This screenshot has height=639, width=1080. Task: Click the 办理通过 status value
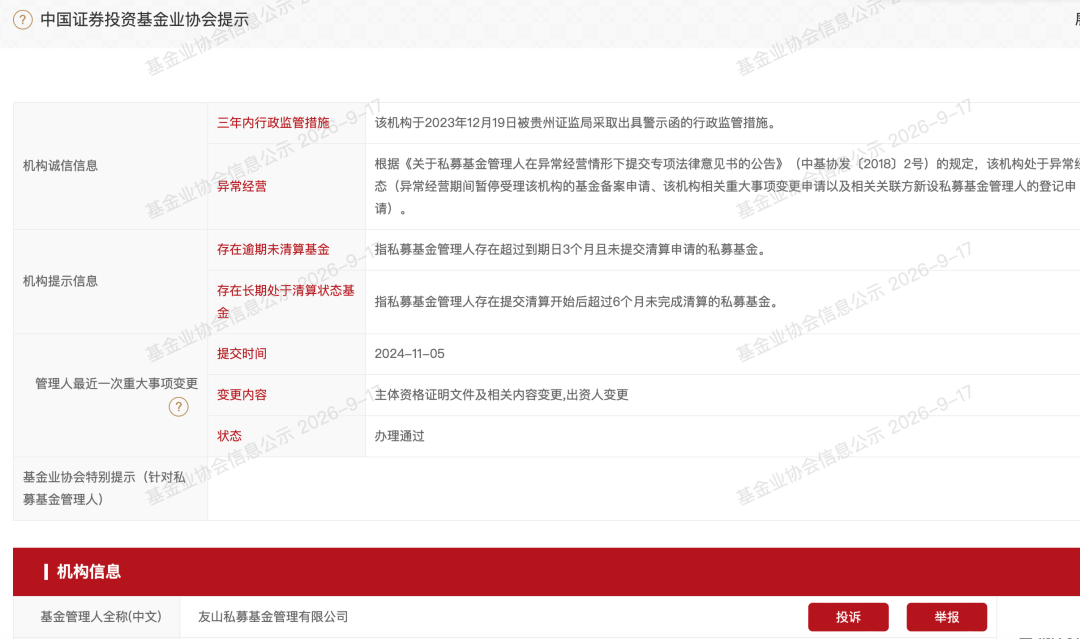tap(399, 436)
